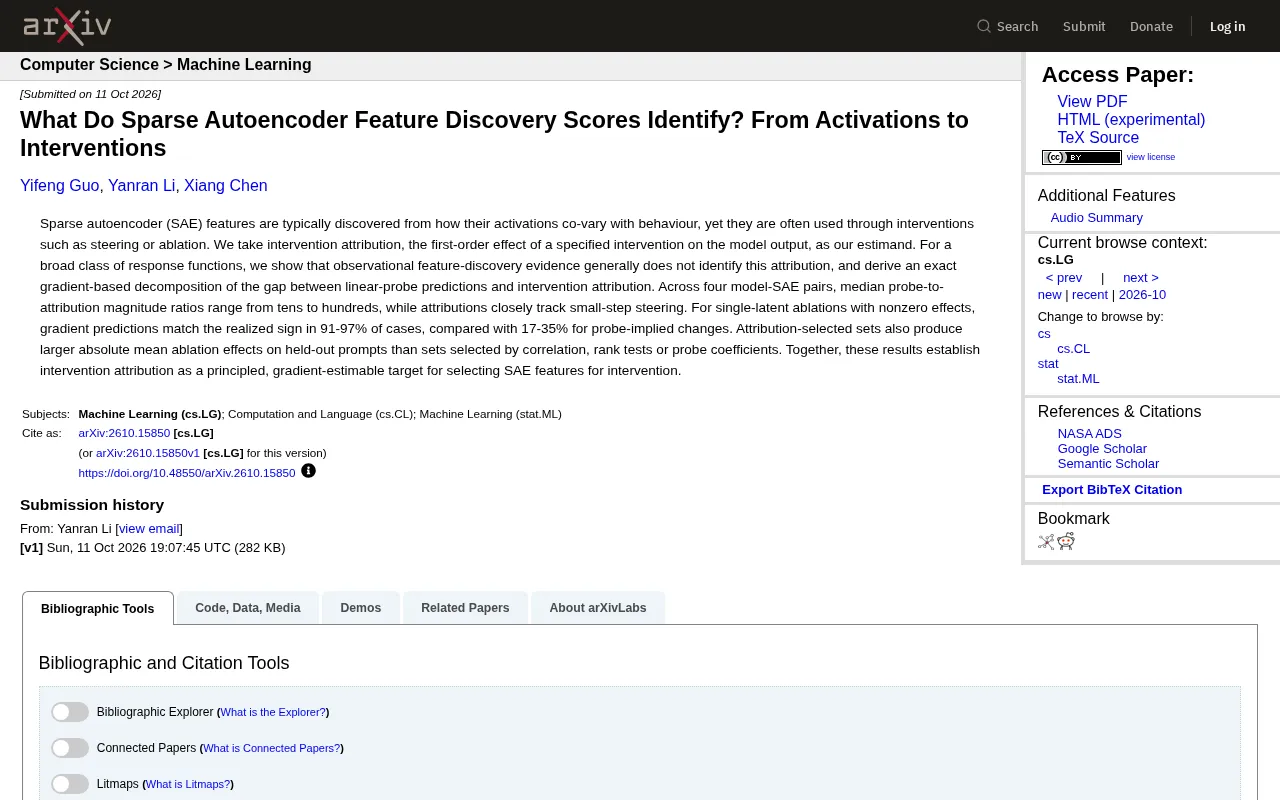Click Export BibTeX Citation
Viewport: 1280px width, 800px height.
pos(1112,490)
